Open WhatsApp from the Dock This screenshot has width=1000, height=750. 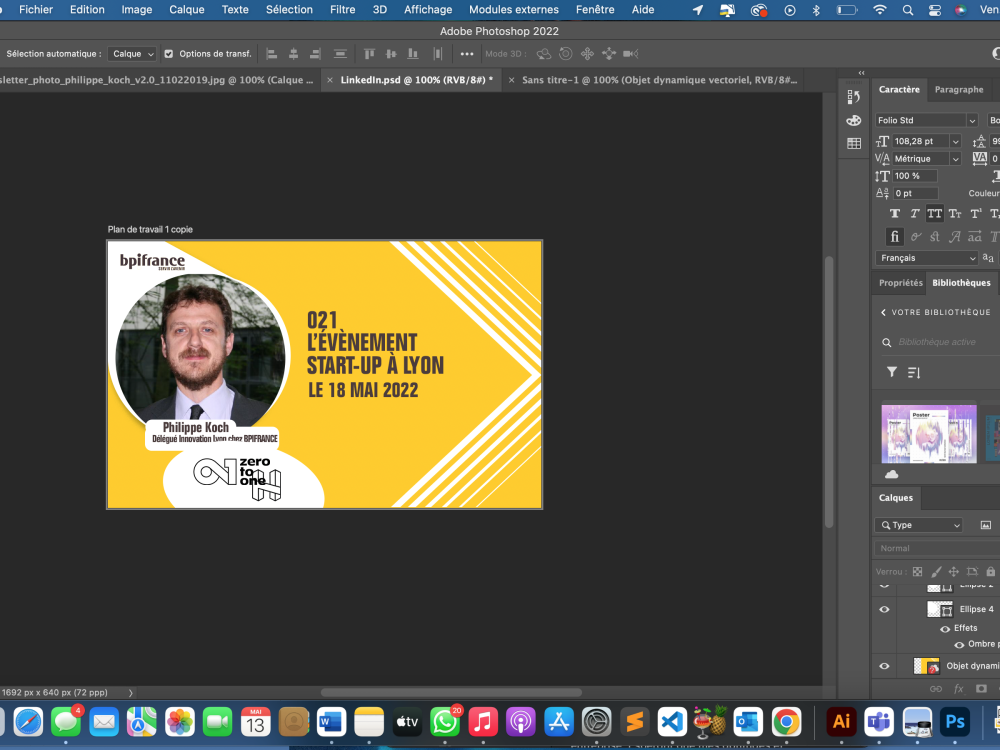click(445, 721)
